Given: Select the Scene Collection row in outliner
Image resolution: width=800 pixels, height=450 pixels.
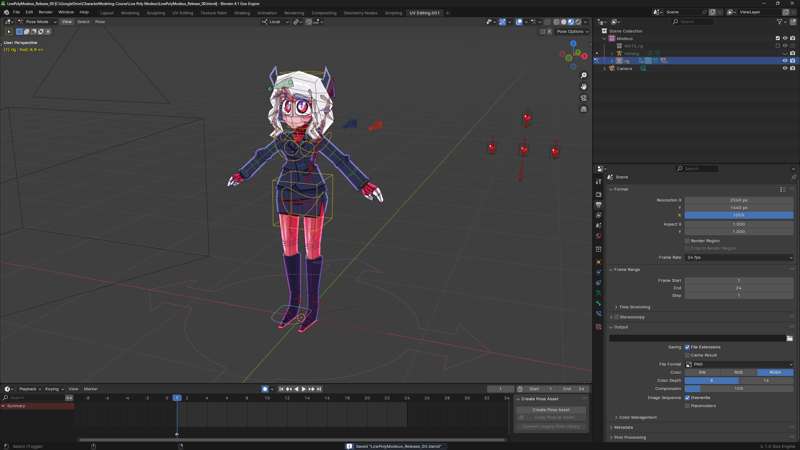Looking at the screenshot, I should pos(626,31).
